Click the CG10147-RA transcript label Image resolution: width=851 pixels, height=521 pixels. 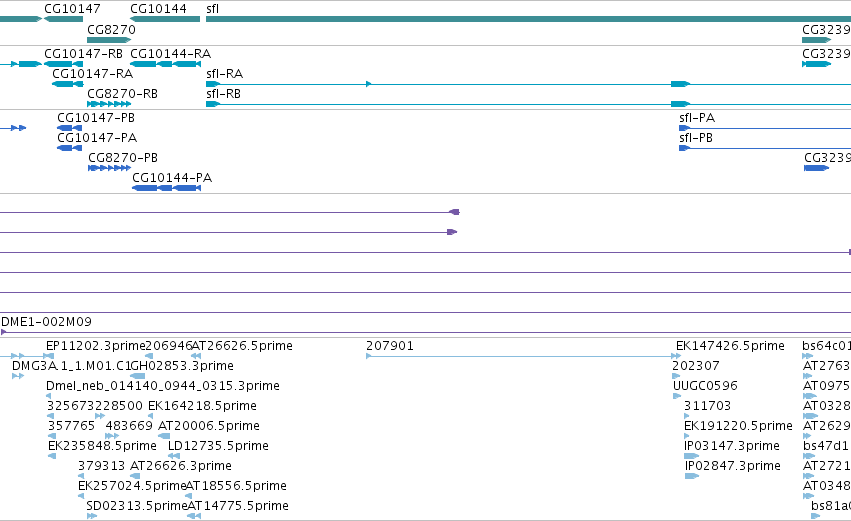(x=92, y=73)
